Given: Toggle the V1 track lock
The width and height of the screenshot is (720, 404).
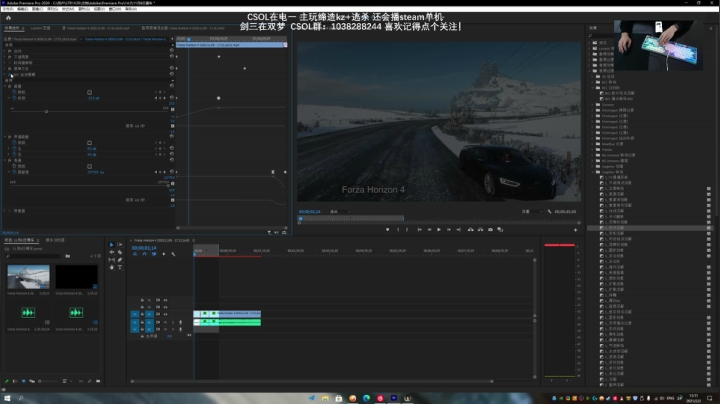Looking at the screenshot, I should (x=142, y=314).
